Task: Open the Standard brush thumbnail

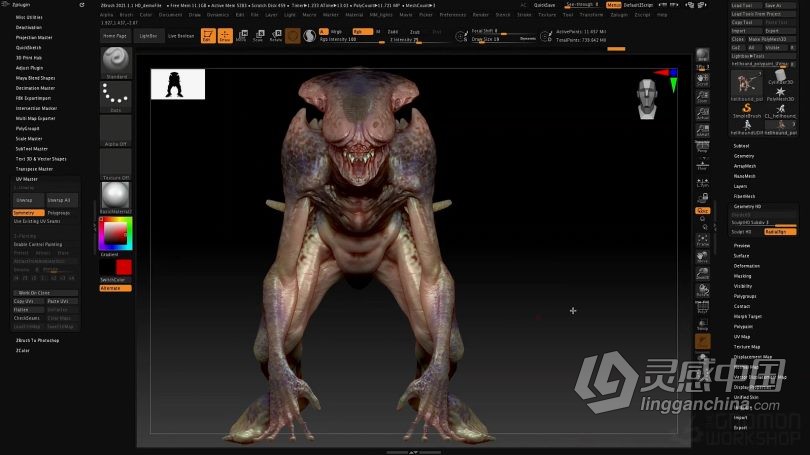Action: [116, 62]
